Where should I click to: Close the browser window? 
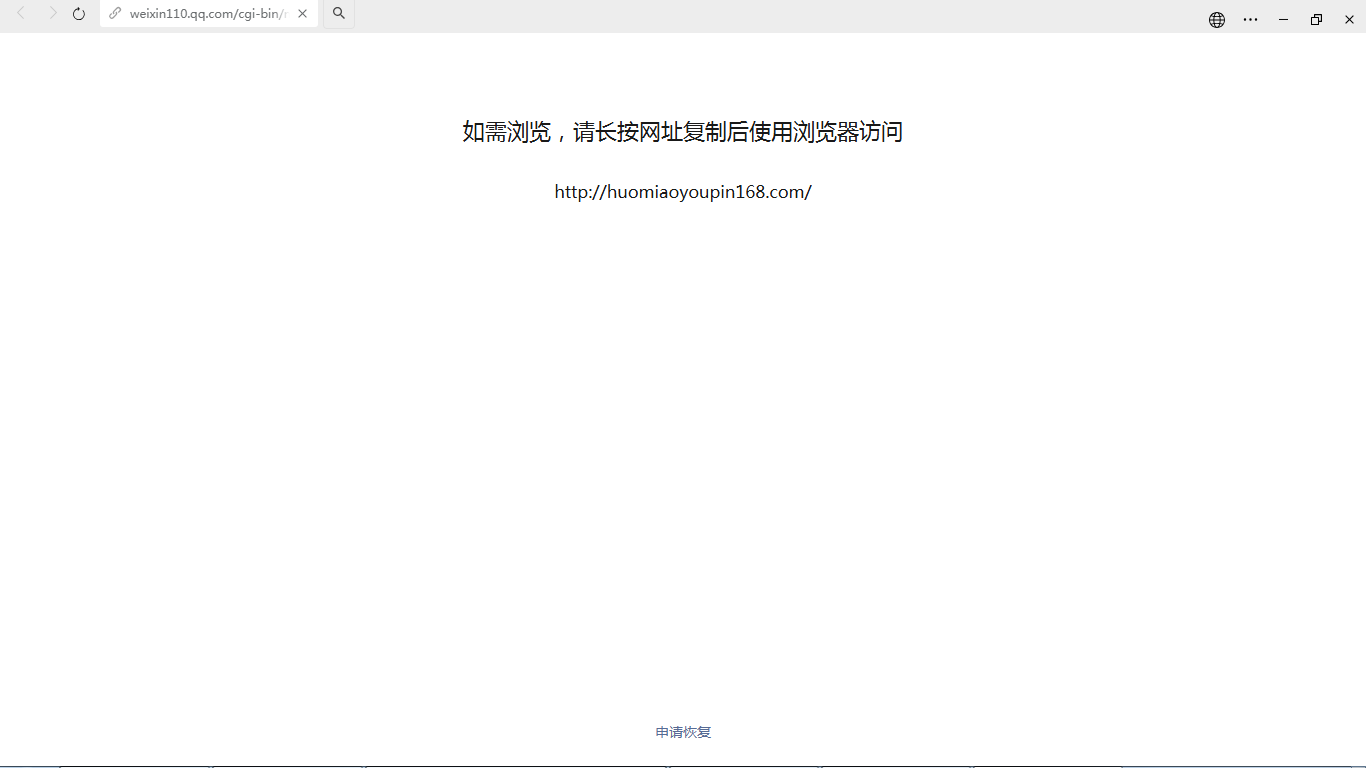point(1349,19)
